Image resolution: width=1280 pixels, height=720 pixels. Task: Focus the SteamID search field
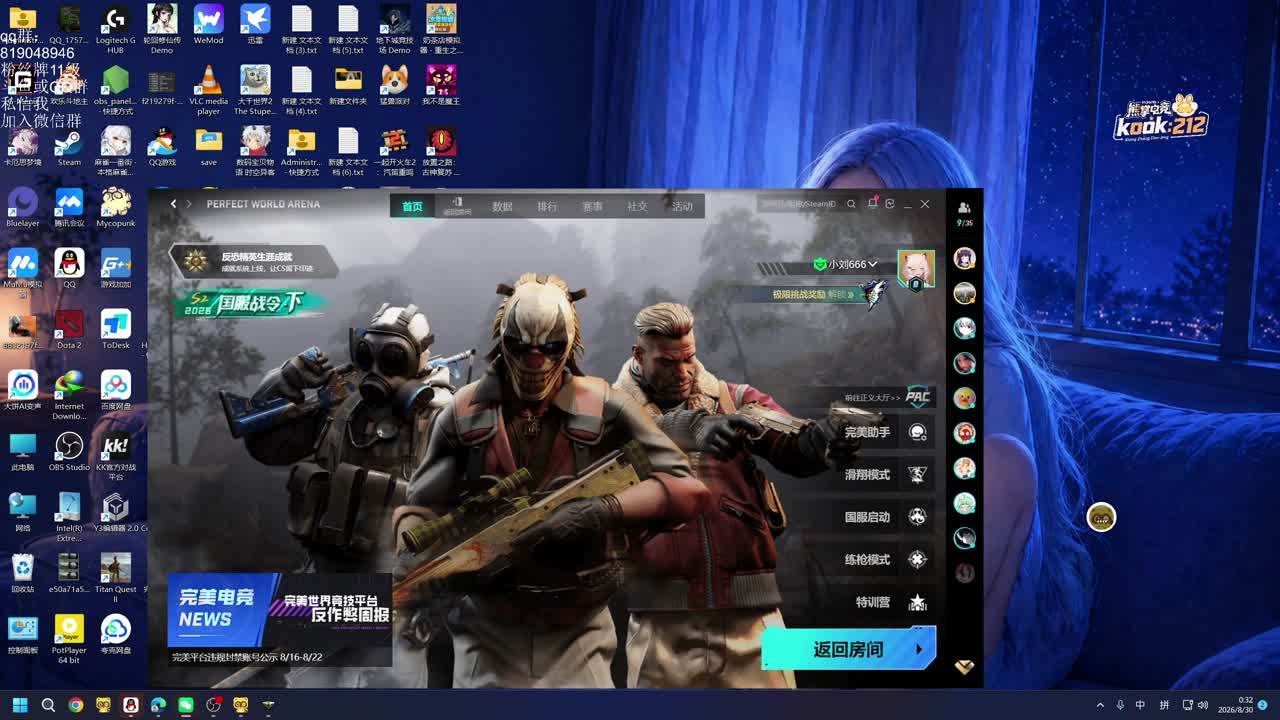(799, 204)
